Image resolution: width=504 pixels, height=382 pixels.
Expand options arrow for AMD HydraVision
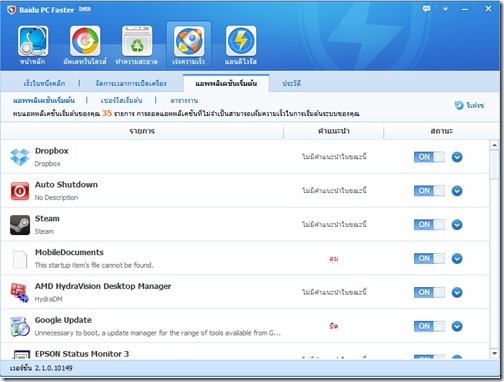pyautogui.click(x=457, y=292)
